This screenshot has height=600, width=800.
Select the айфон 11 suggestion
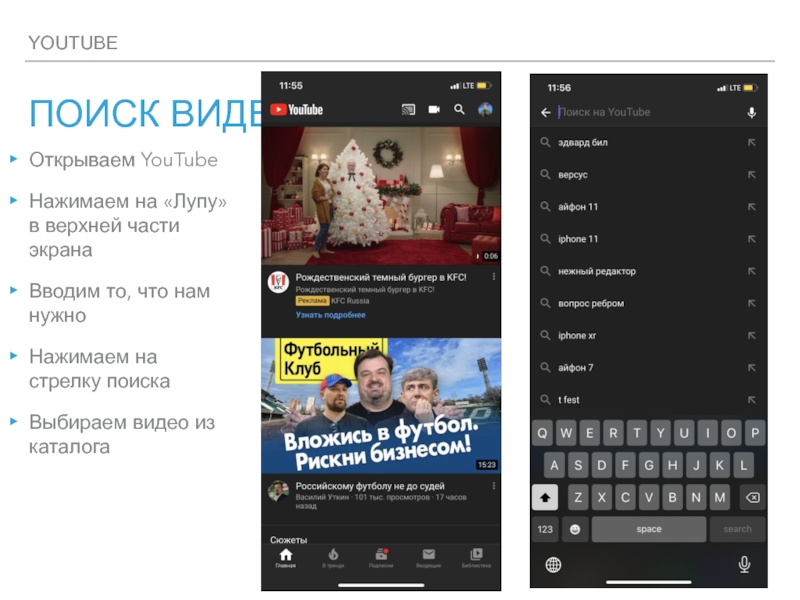pos(649,207)
